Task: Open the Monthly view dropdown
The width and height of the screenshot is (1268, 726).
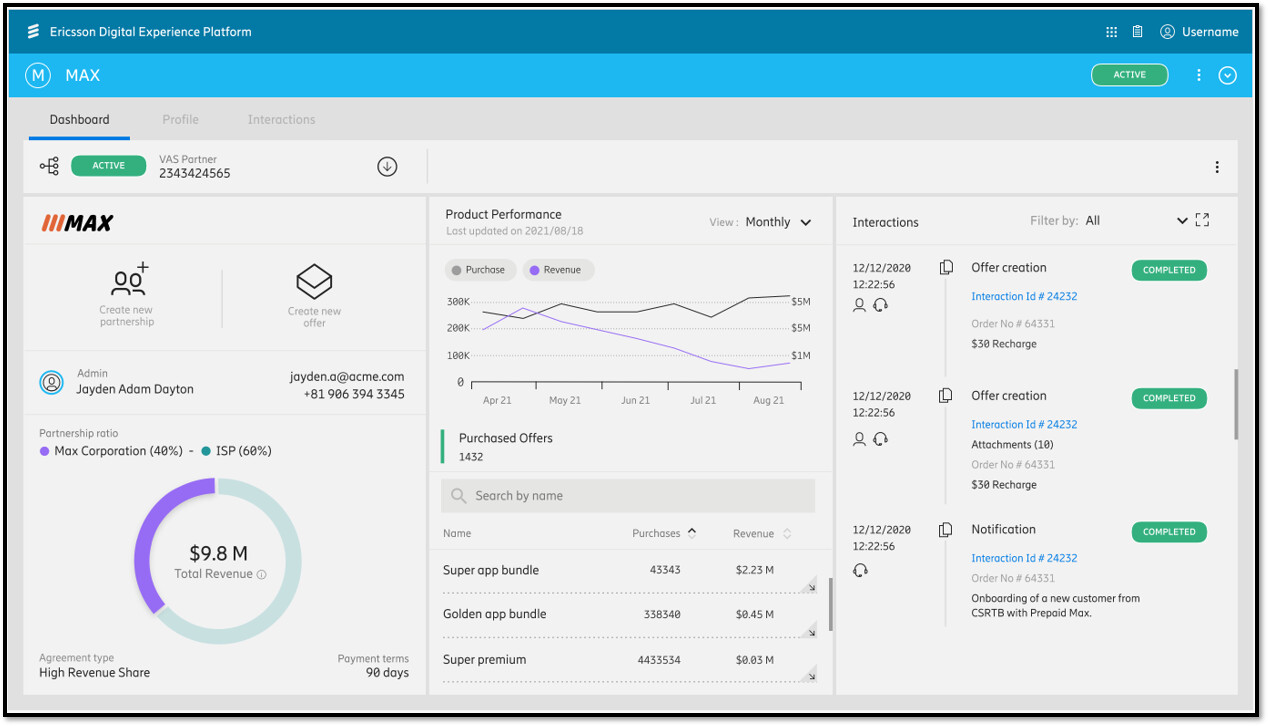Action: coord(778,222)
